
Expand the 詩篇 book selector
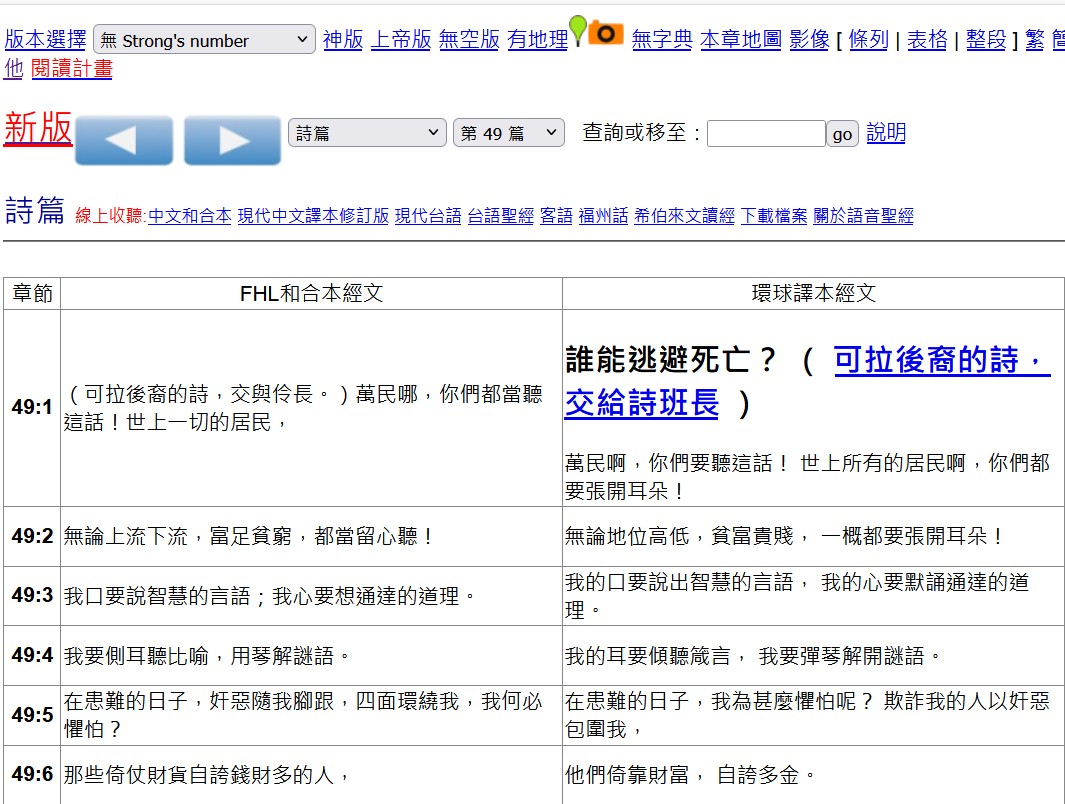click(367, 133)
